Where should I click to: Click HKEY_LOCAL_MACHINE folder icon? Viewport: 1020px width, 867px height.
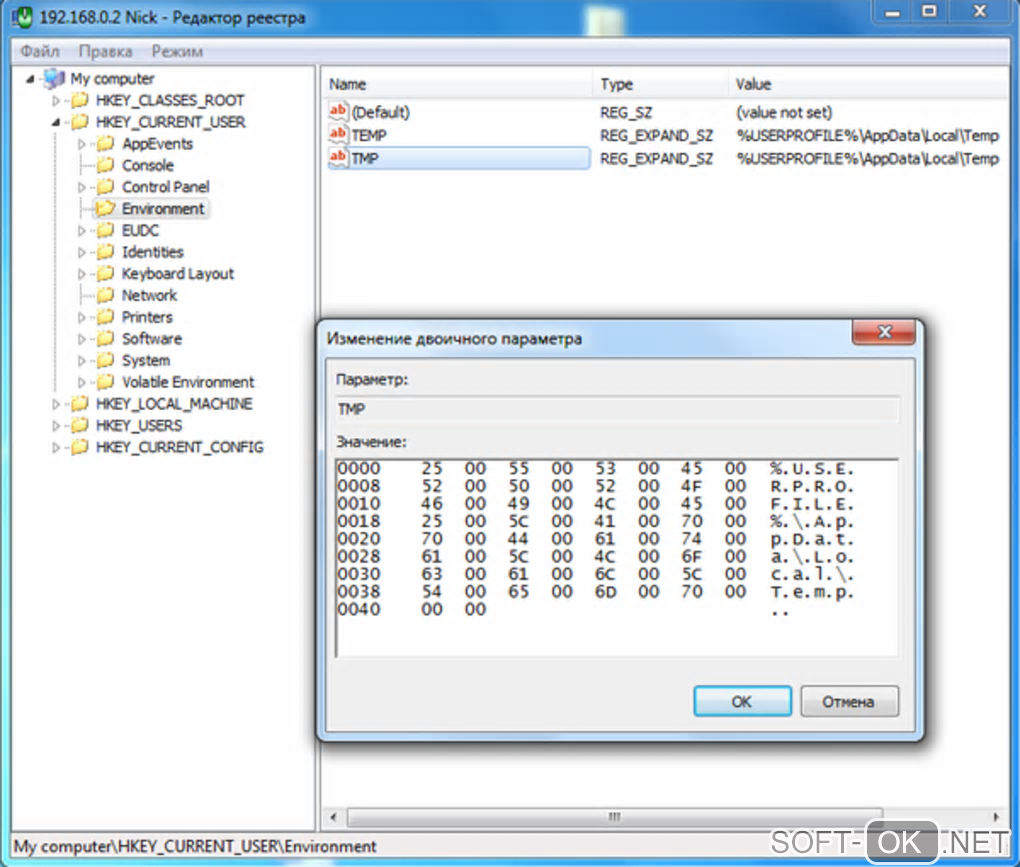[x=79, y=403]
